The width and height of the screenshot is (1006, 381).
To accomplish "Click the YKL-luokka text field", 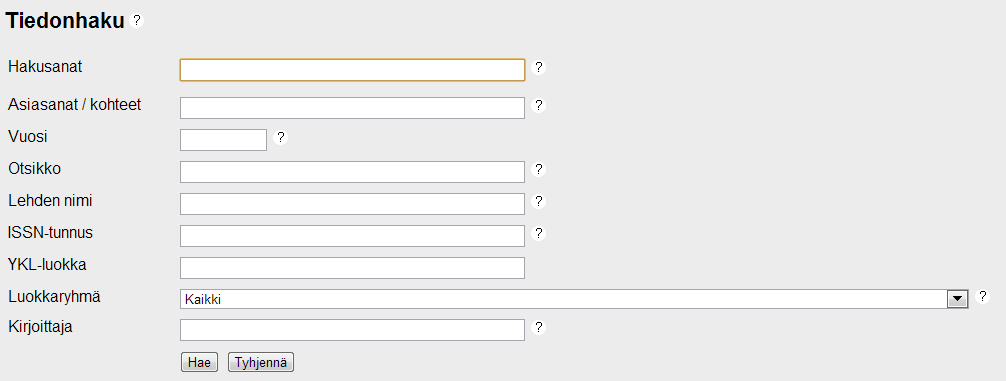I will [x=352, y=268].
